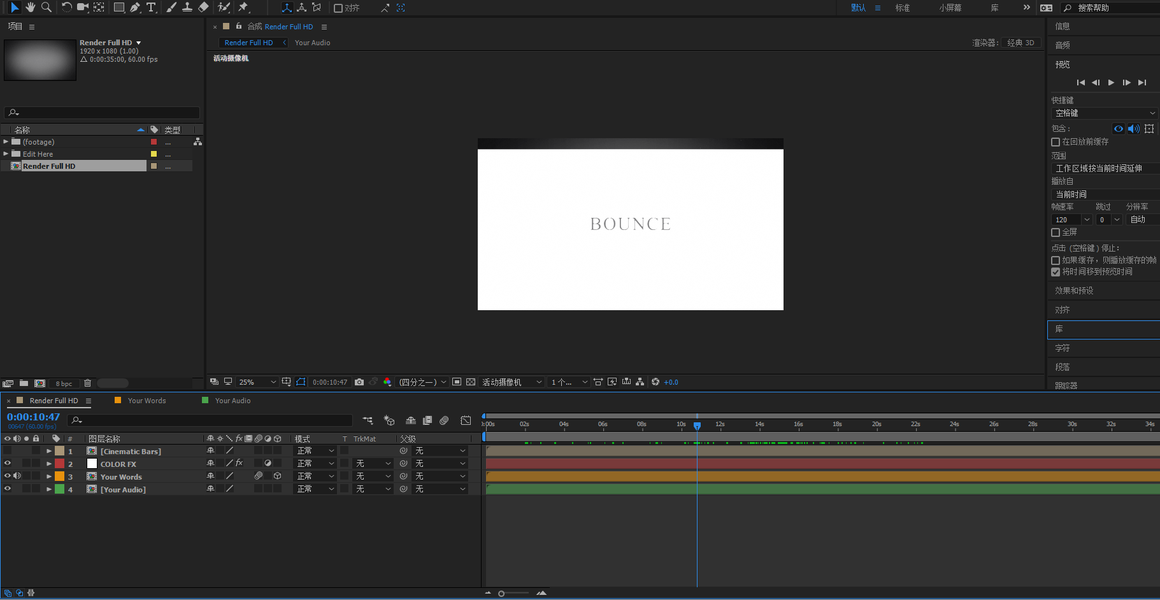Uncheck the 将时间移到预览时间 checkbox
The image size is (1160, 600).
pos(1056,272)
